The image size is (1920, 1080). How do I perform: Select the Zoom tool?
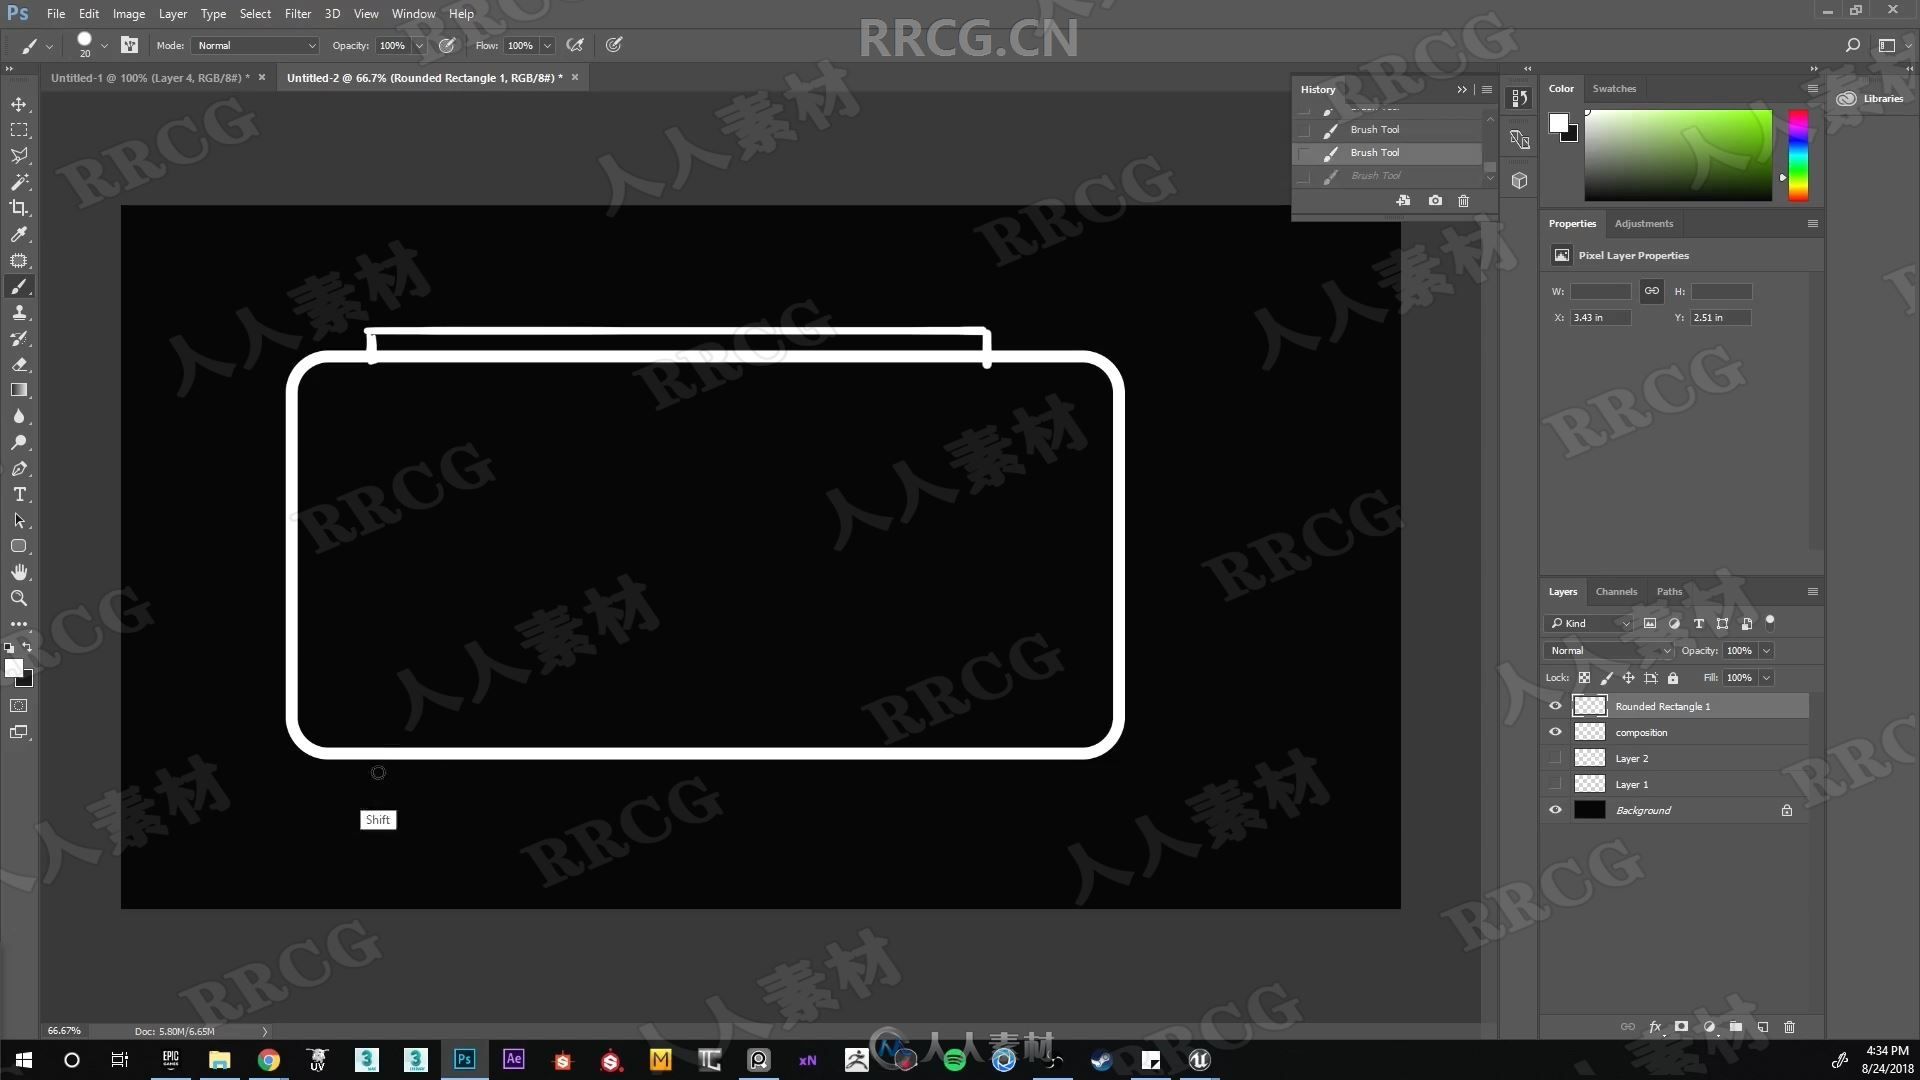pyautogui.click(x=18, y=599)
